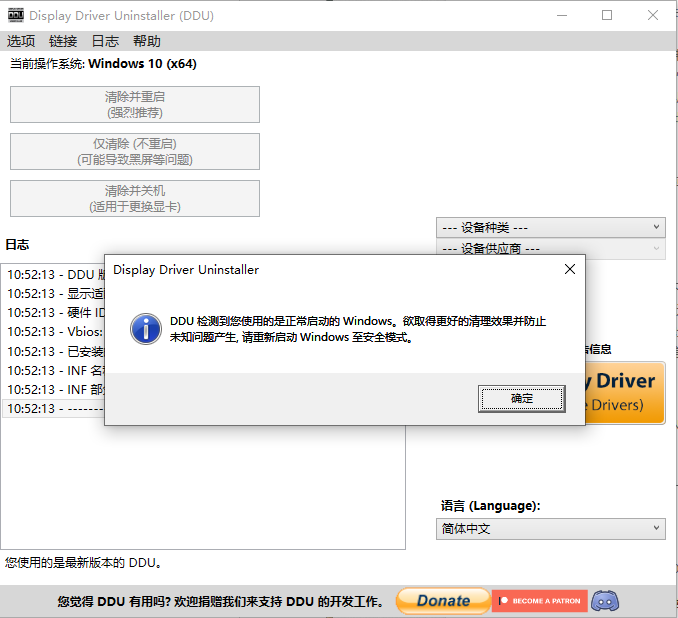Click the DDU app icon in title bar
Viewport: 678px width, 618px height.
pyautogui.click(x=16, y=15)
